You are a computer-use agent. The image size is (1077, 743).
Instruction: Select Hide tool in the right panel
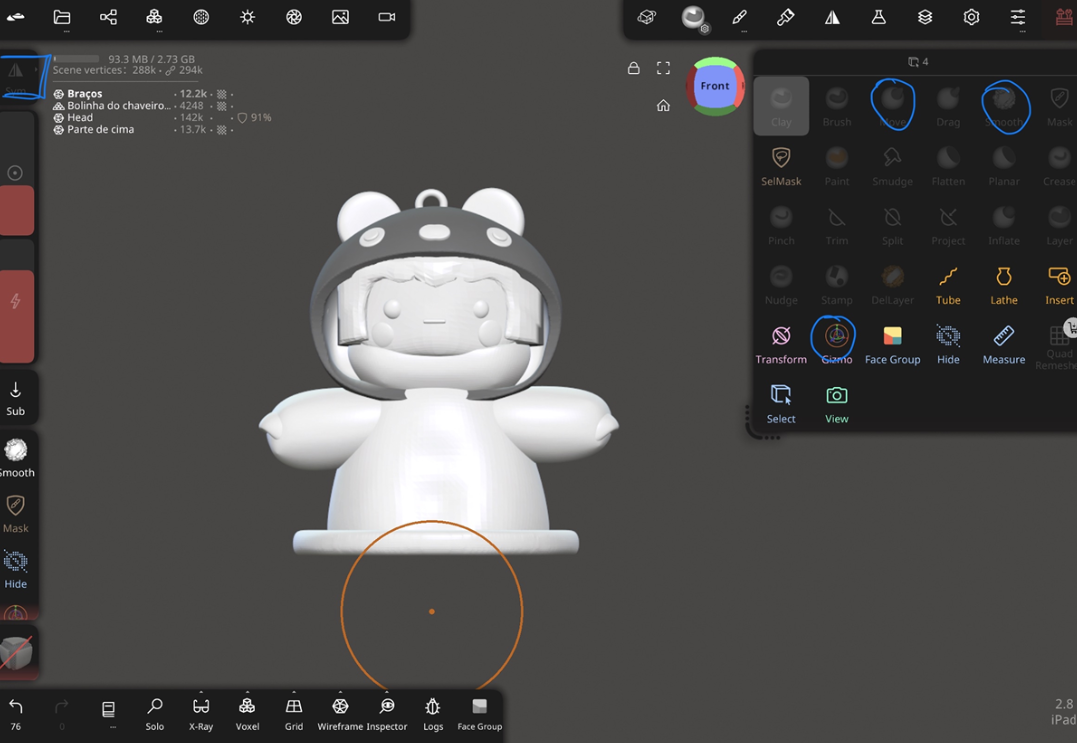coord(948,345)
